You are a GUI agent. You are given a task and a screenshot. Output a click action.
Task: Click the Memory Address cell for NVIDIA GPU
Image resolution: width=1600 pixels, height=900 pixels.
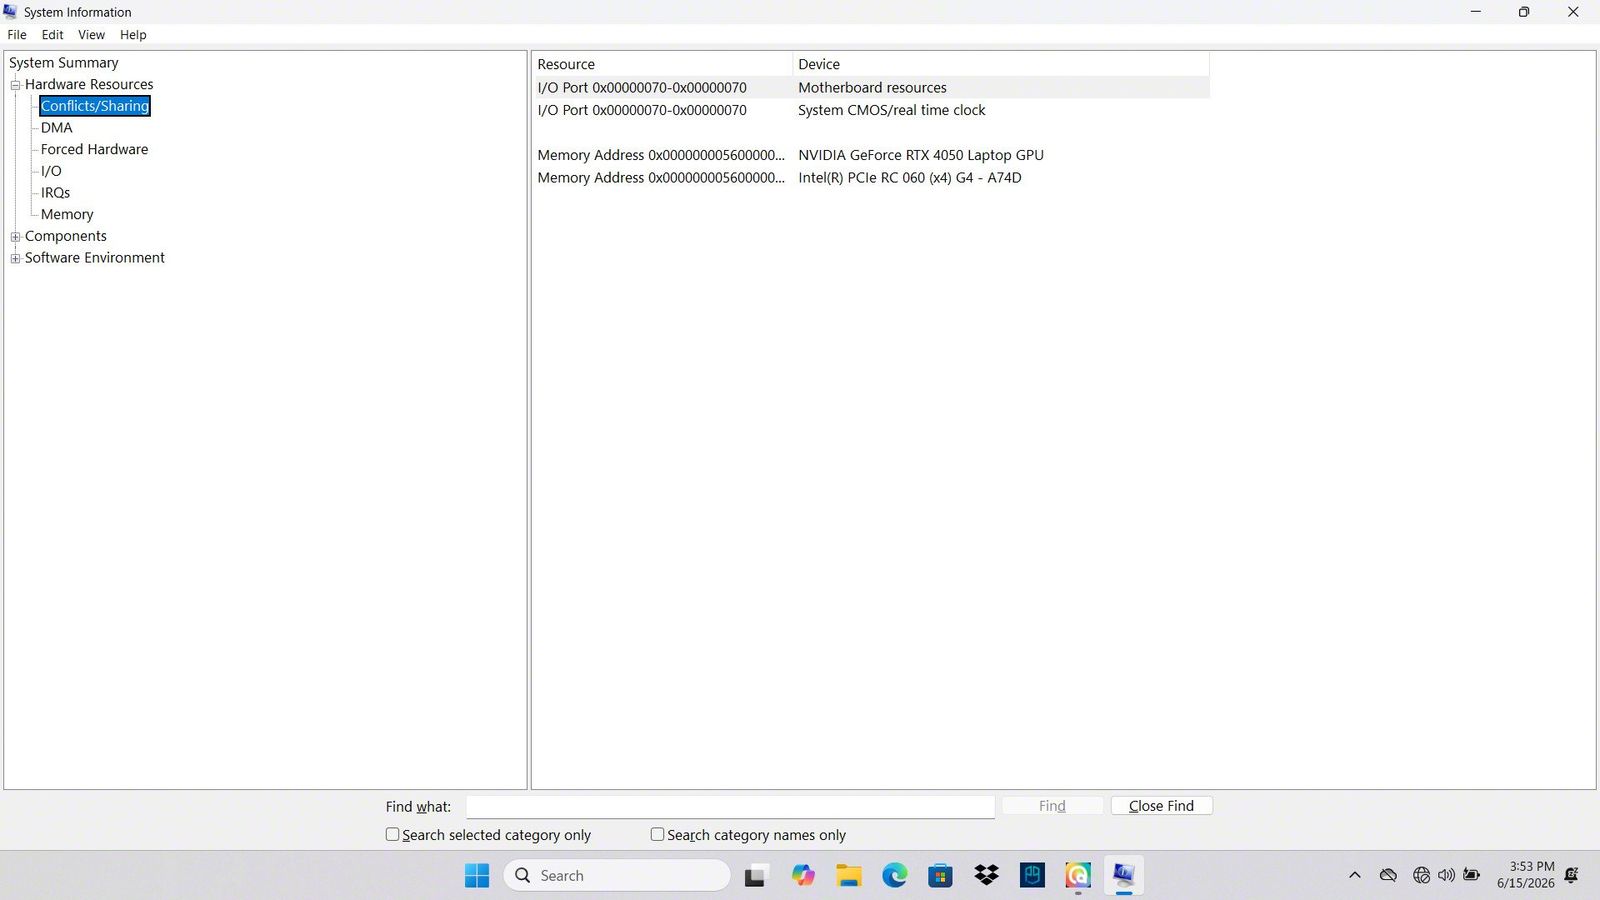pyautogui.click(x=661, y=156)
